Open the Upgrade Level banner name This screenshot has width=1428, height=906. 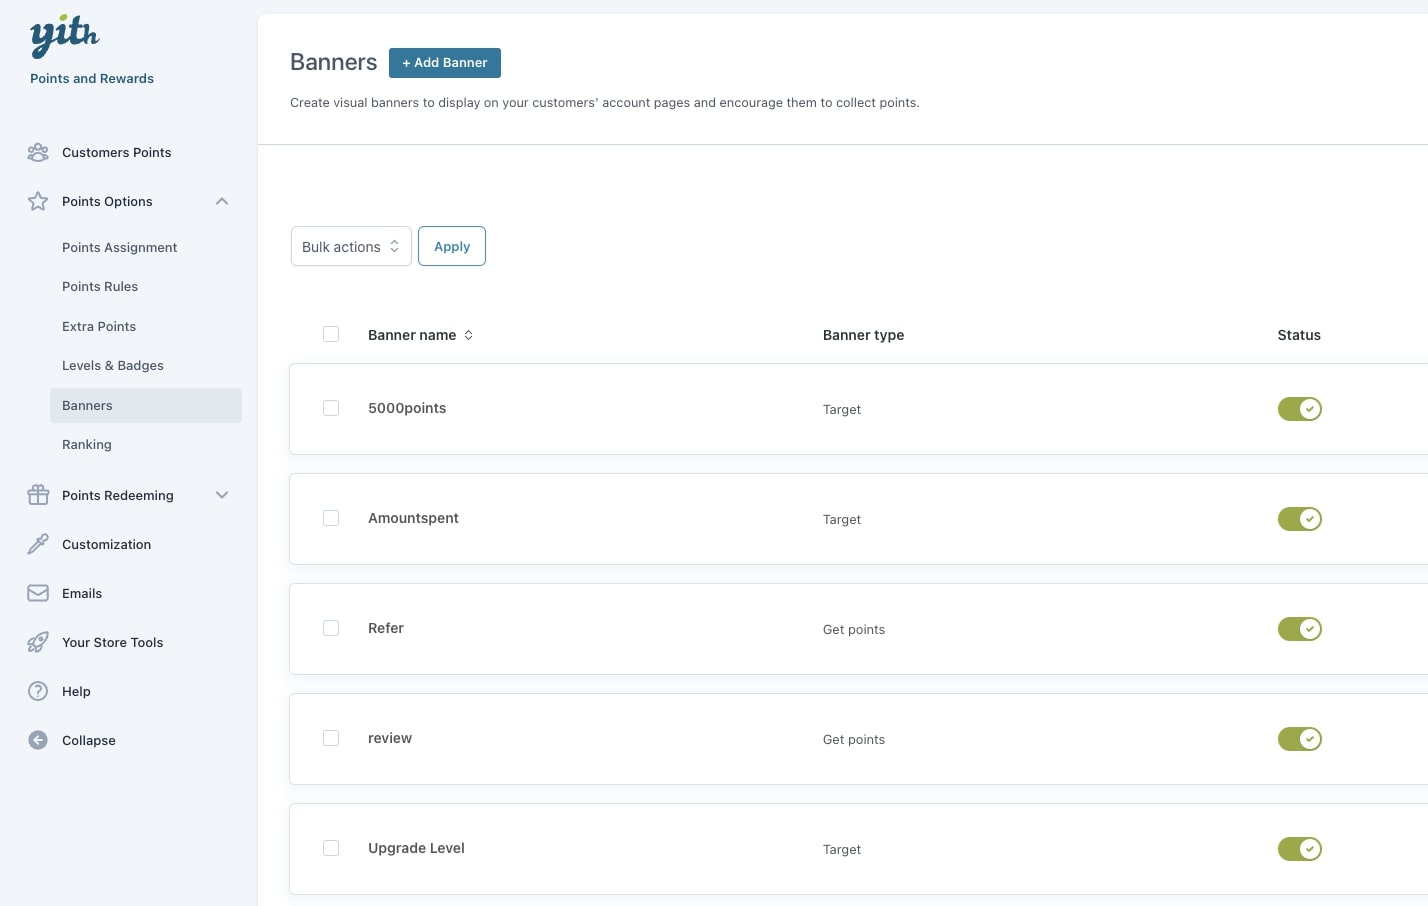[416, 848]
